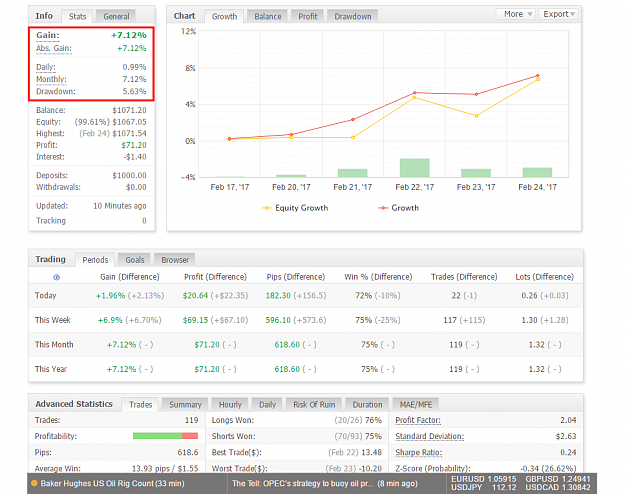Toggle the red Growth legend entry
The image size is (625, 494).
tap(398, 208)
